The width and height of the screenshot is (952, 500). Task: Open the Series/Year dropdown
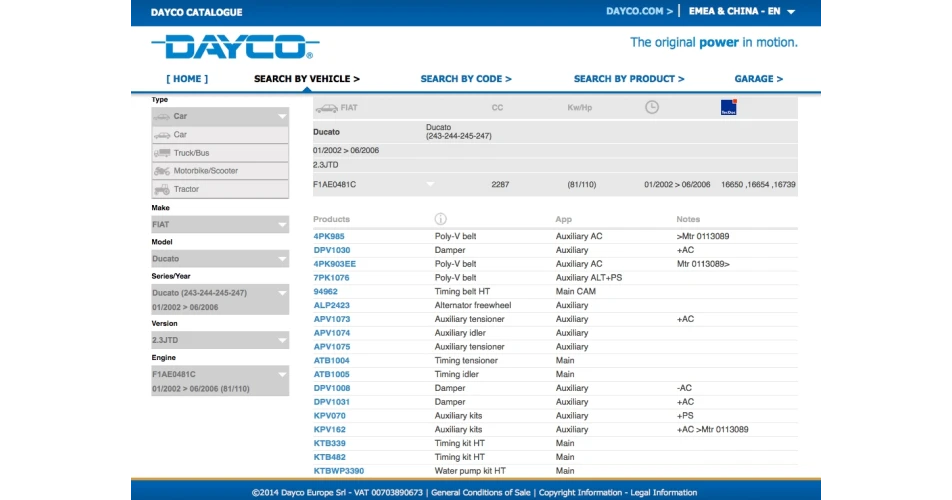(220, 300)
